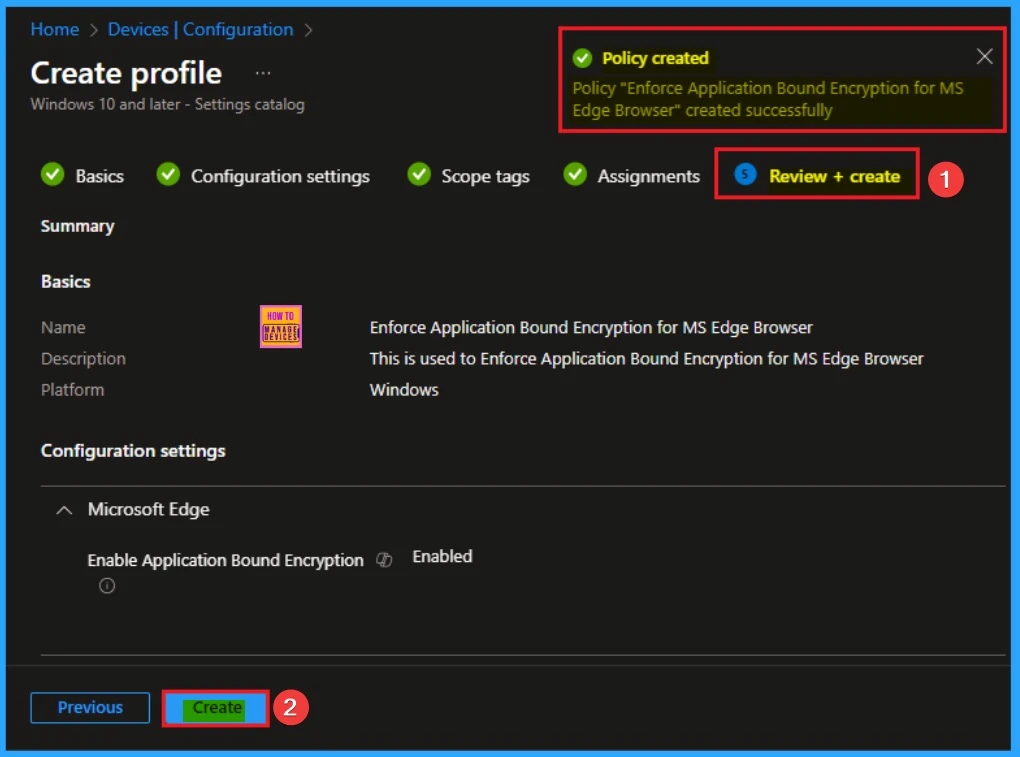
Task: Select the policy name value text
Action: pos(591,327)
